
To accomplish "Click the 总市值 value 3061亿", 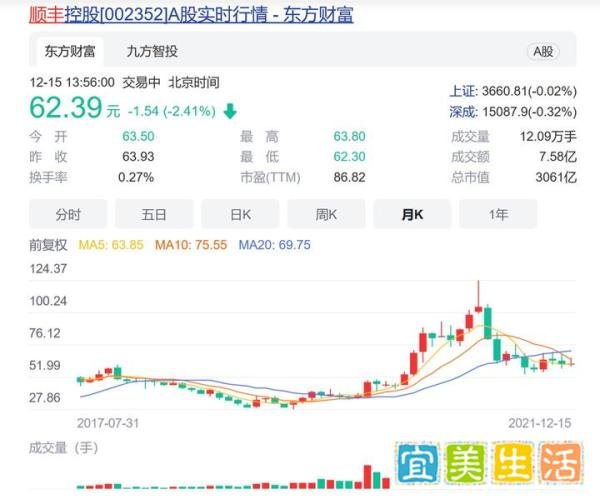I will click(556, 177).
